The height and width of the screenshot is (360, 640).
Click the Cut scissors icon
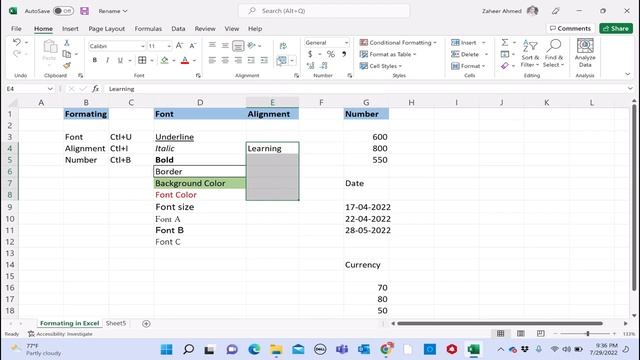[x=67, y=43]
